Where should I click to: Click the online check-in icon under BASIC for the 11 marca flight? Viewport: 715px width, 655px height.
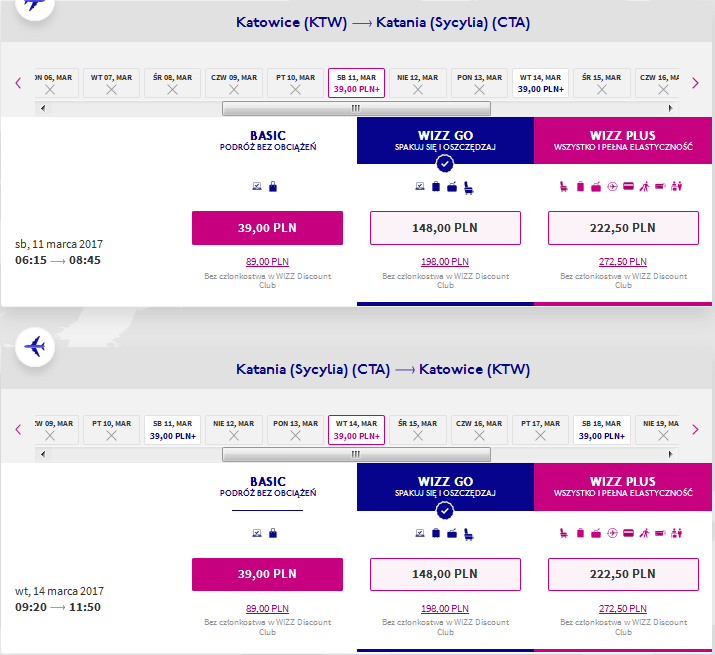257,186
